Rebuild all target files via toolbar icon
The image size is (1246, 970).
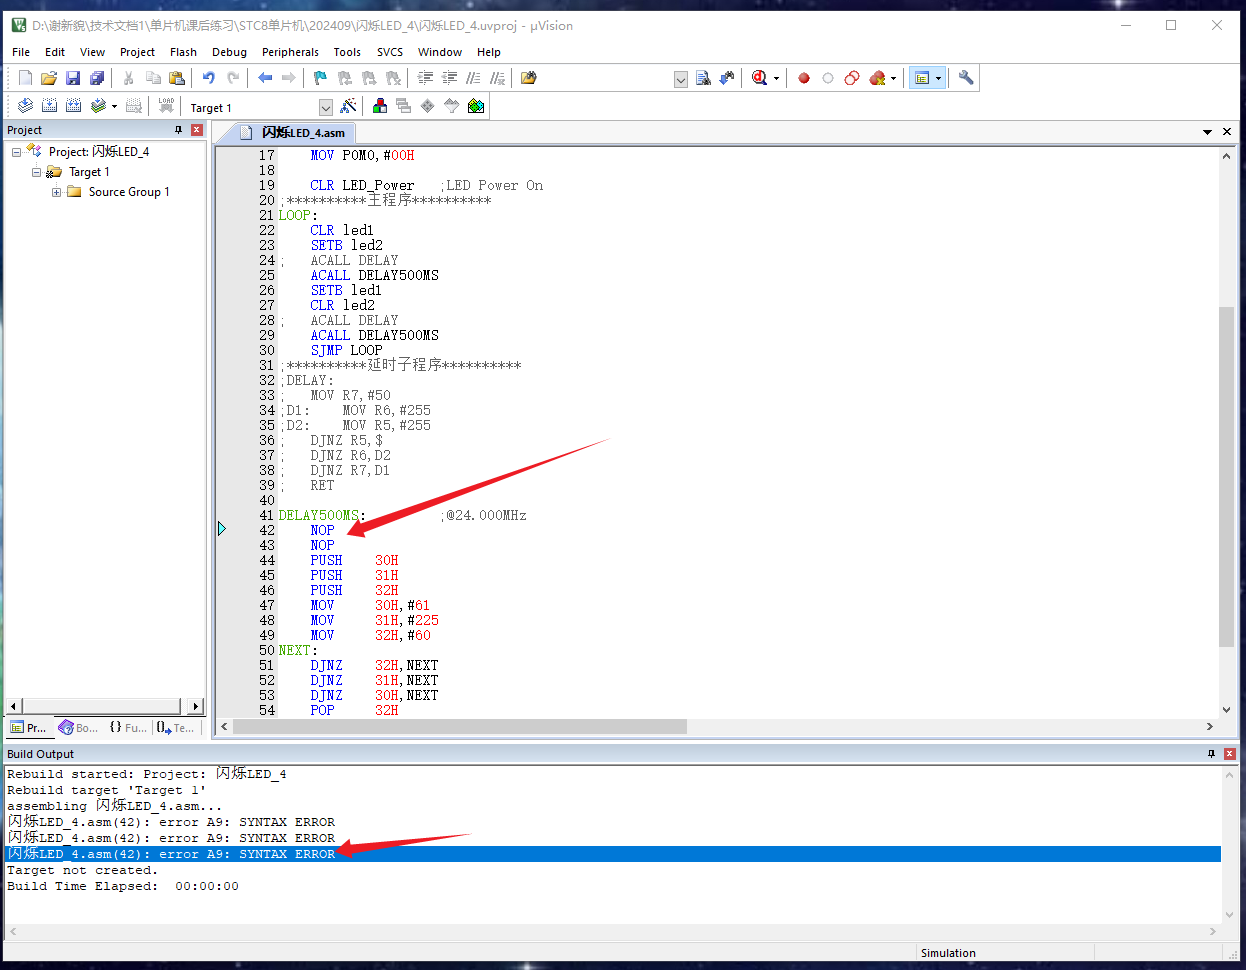tap(73, 106)
